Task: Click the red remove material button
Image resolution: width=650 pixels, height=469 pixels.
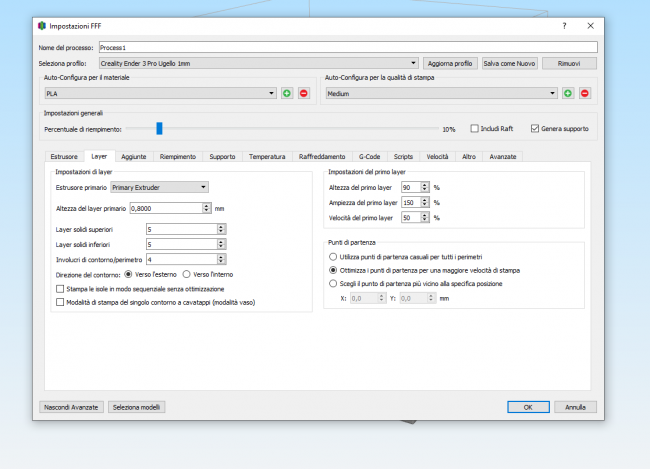Action: pyautogui.click(x=304, y=93)
